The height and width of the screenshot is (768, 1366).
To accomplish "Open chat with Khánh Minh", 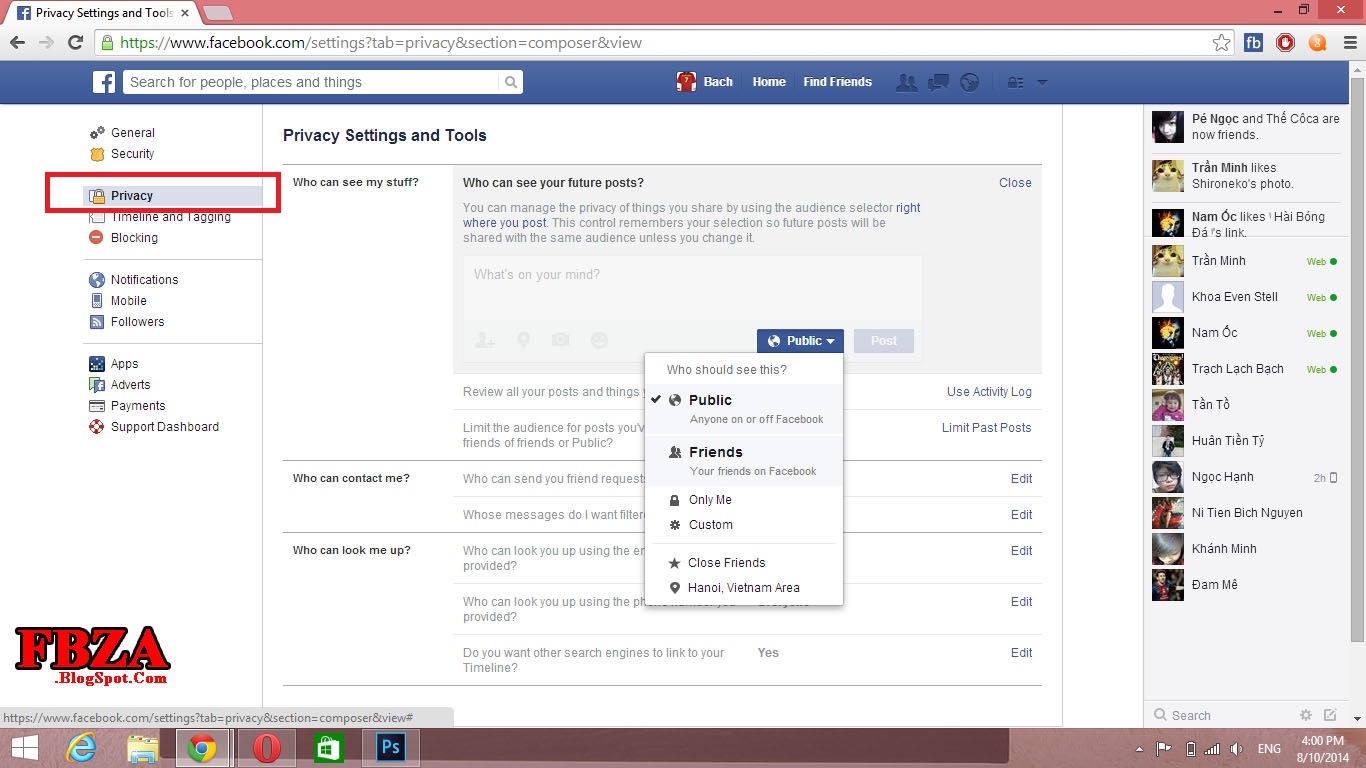I will 1244,549.
